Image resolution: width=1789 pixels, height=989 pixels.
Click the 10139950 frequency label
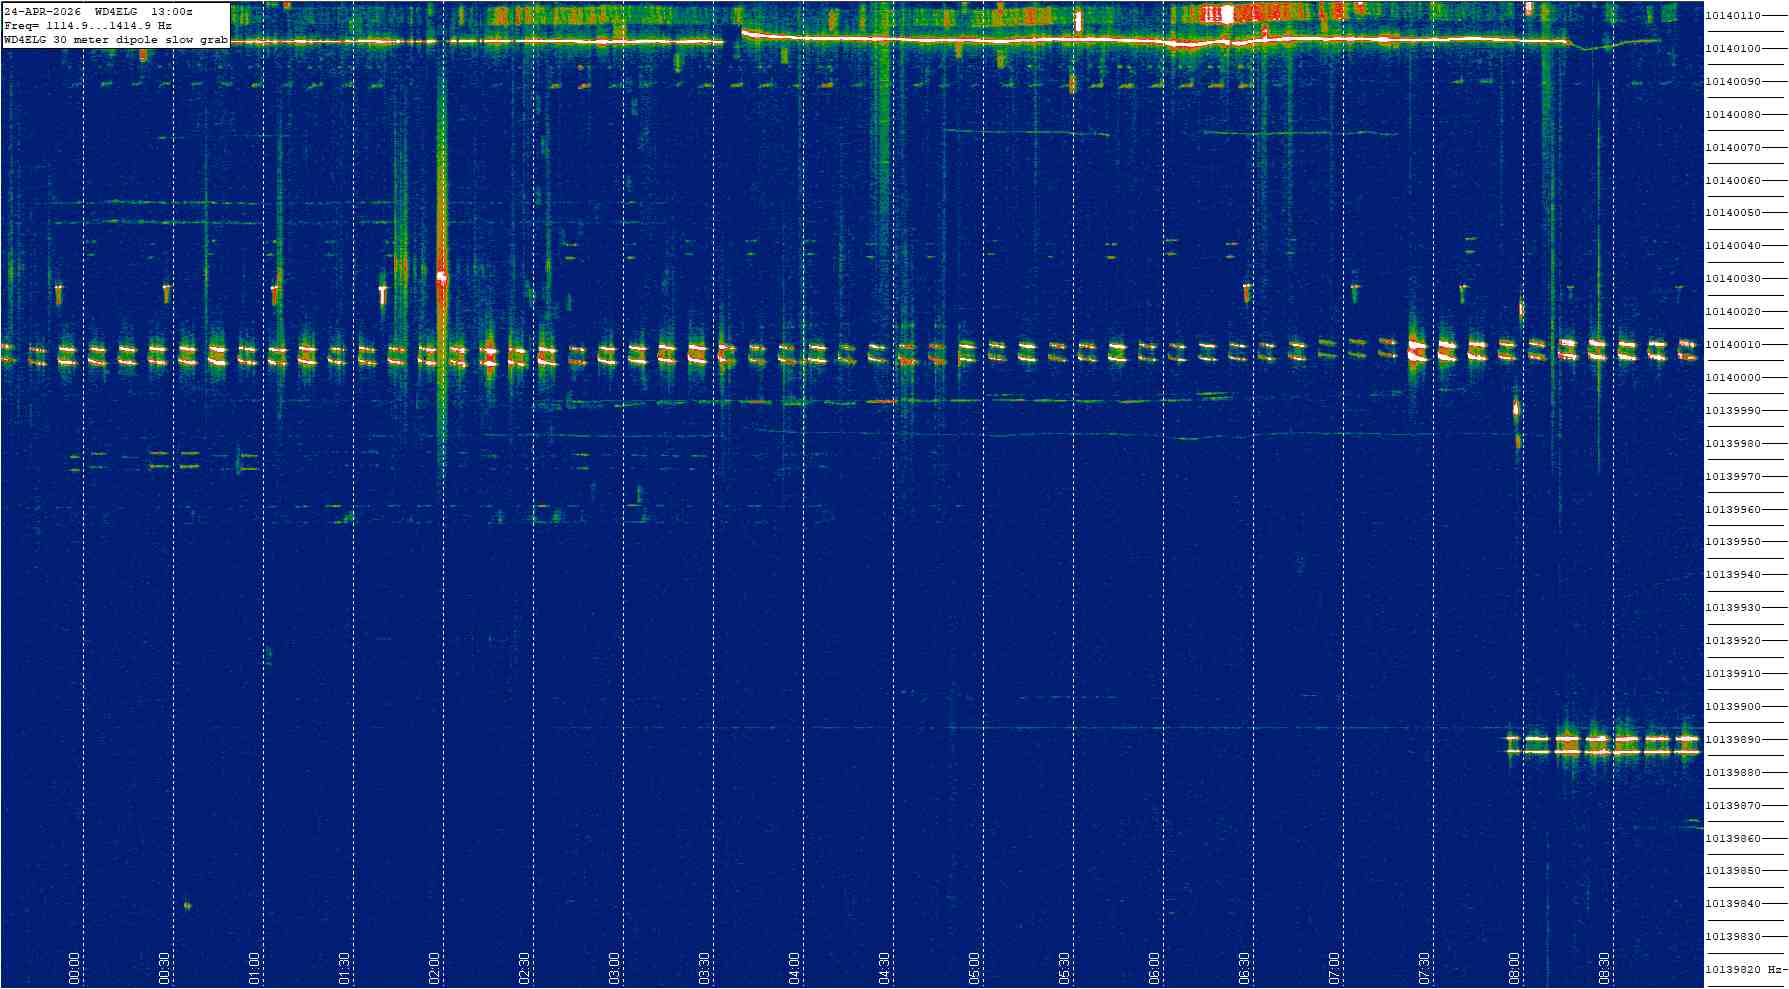pos(1733,542)
